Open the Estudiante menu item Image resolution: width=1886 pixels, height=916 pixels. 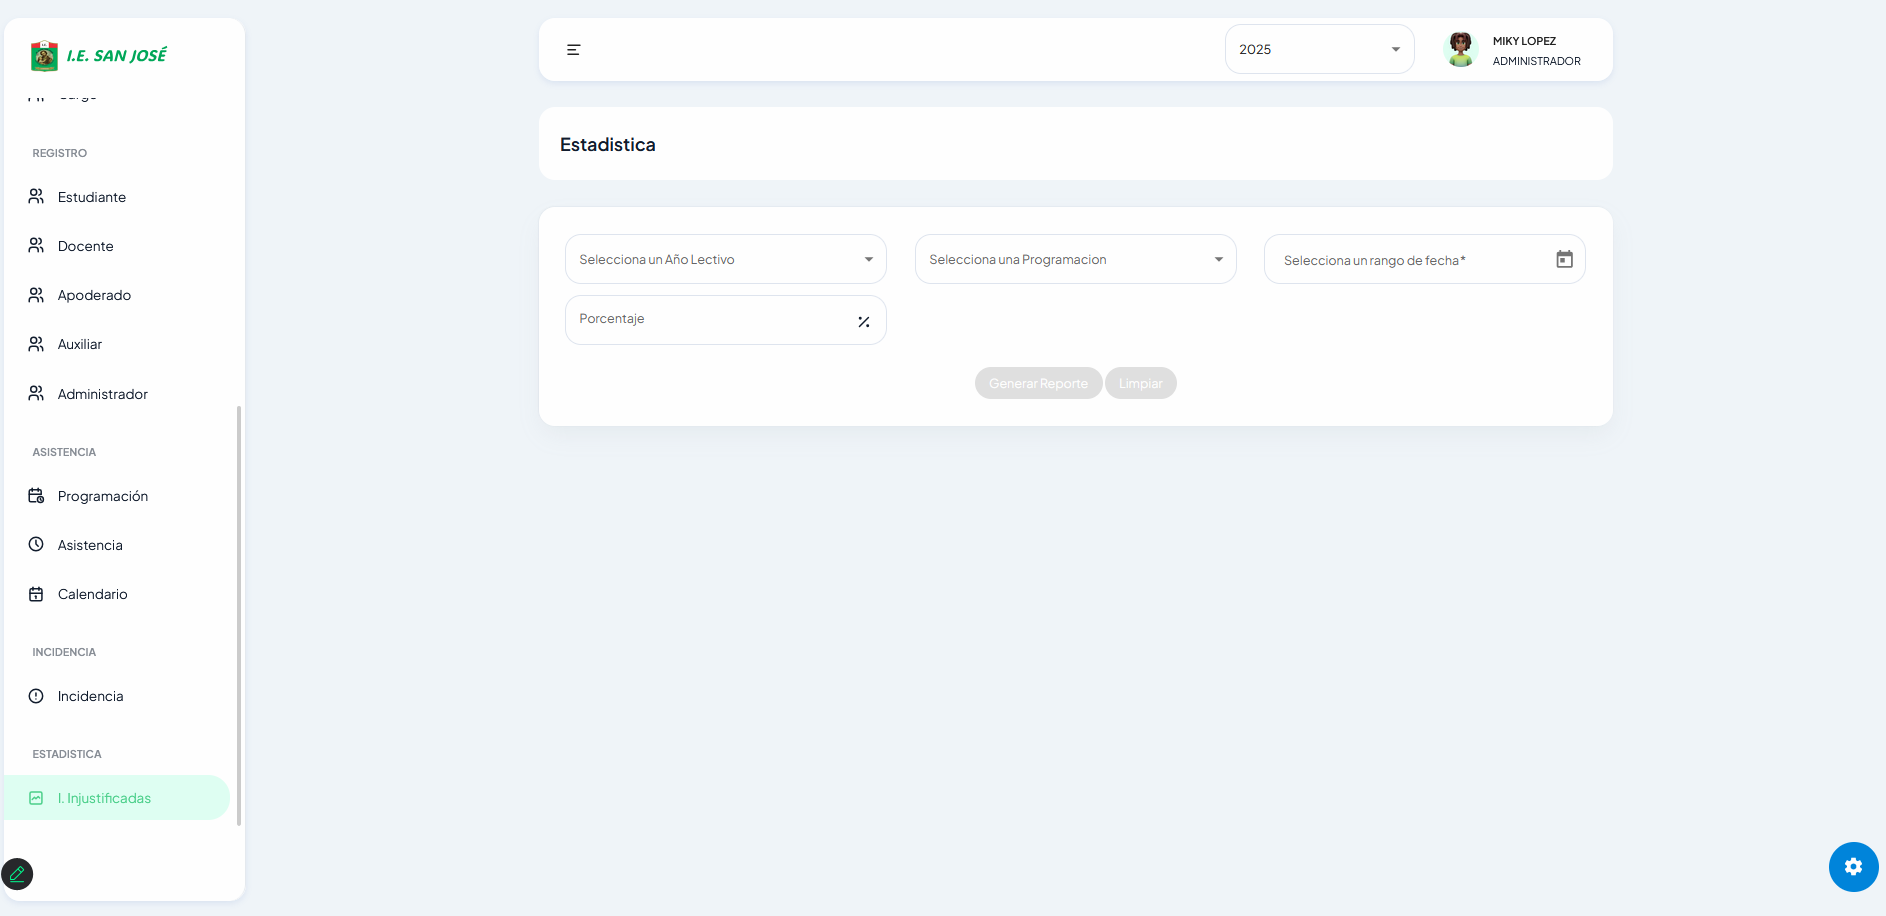pyautogui.click(x=92, y=197)
